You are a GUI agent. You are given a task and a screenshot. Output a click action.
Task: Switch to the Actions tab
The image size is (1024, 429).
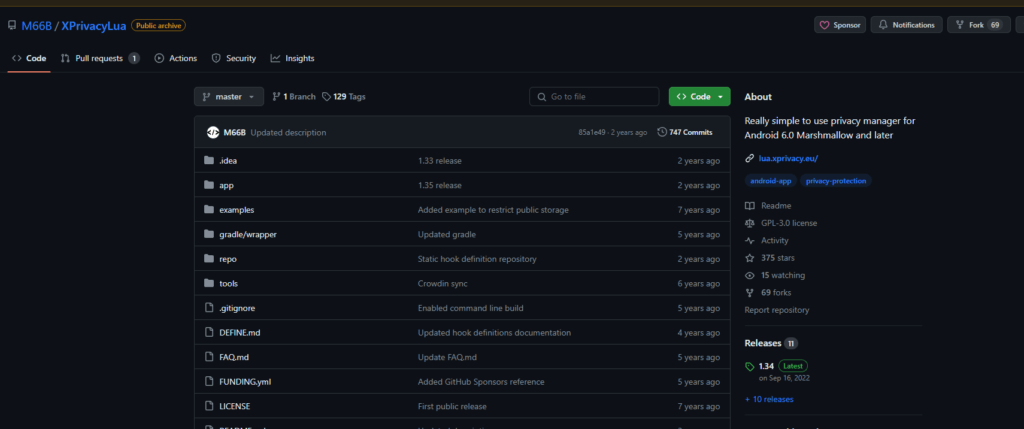(x=176, y=58)
